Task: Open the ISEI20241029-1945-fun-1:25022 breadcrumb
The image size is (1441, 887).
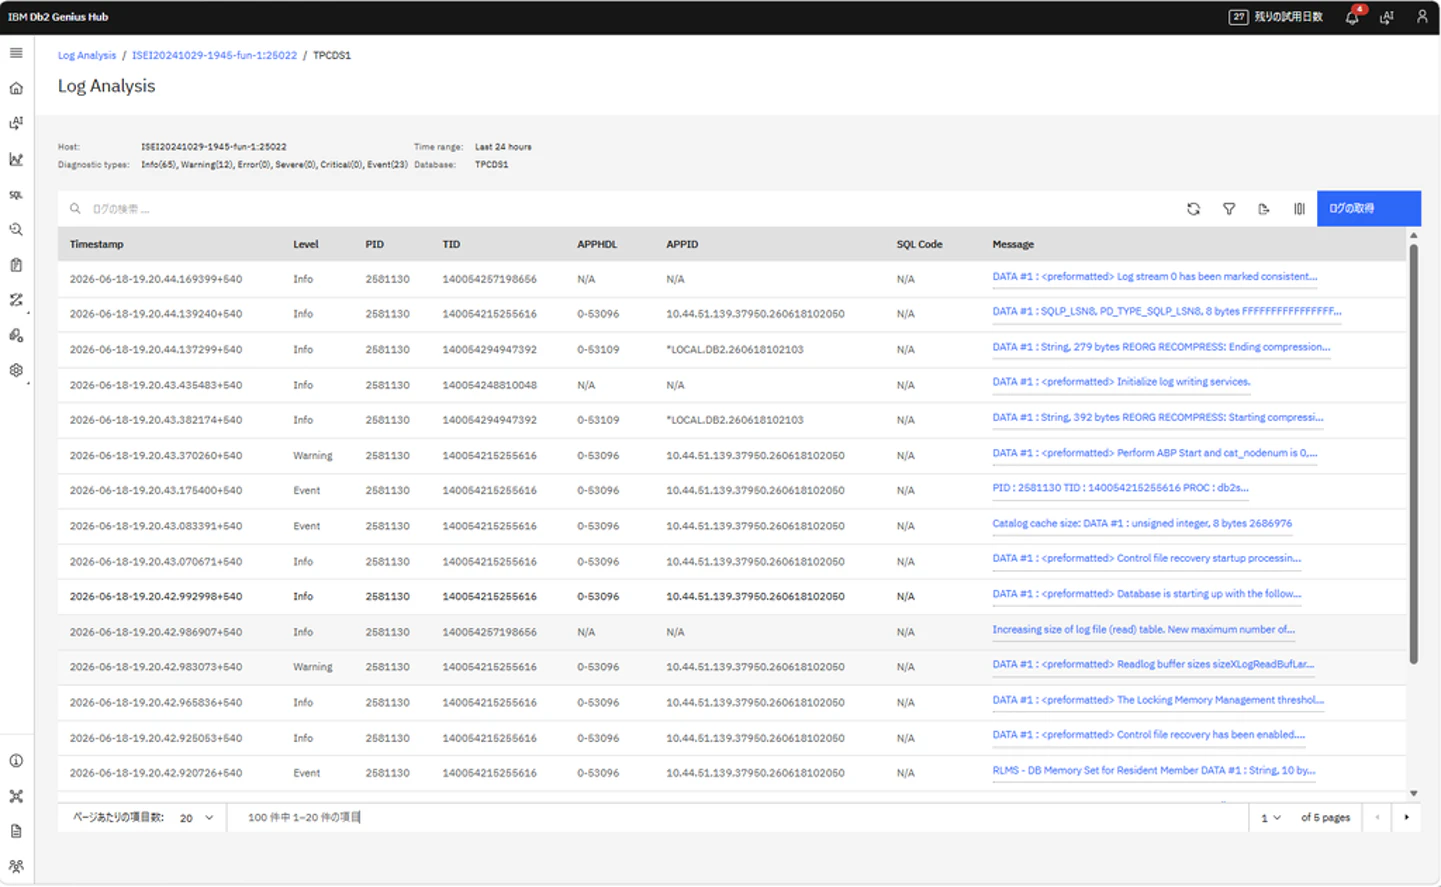Action: click(214, 55)
